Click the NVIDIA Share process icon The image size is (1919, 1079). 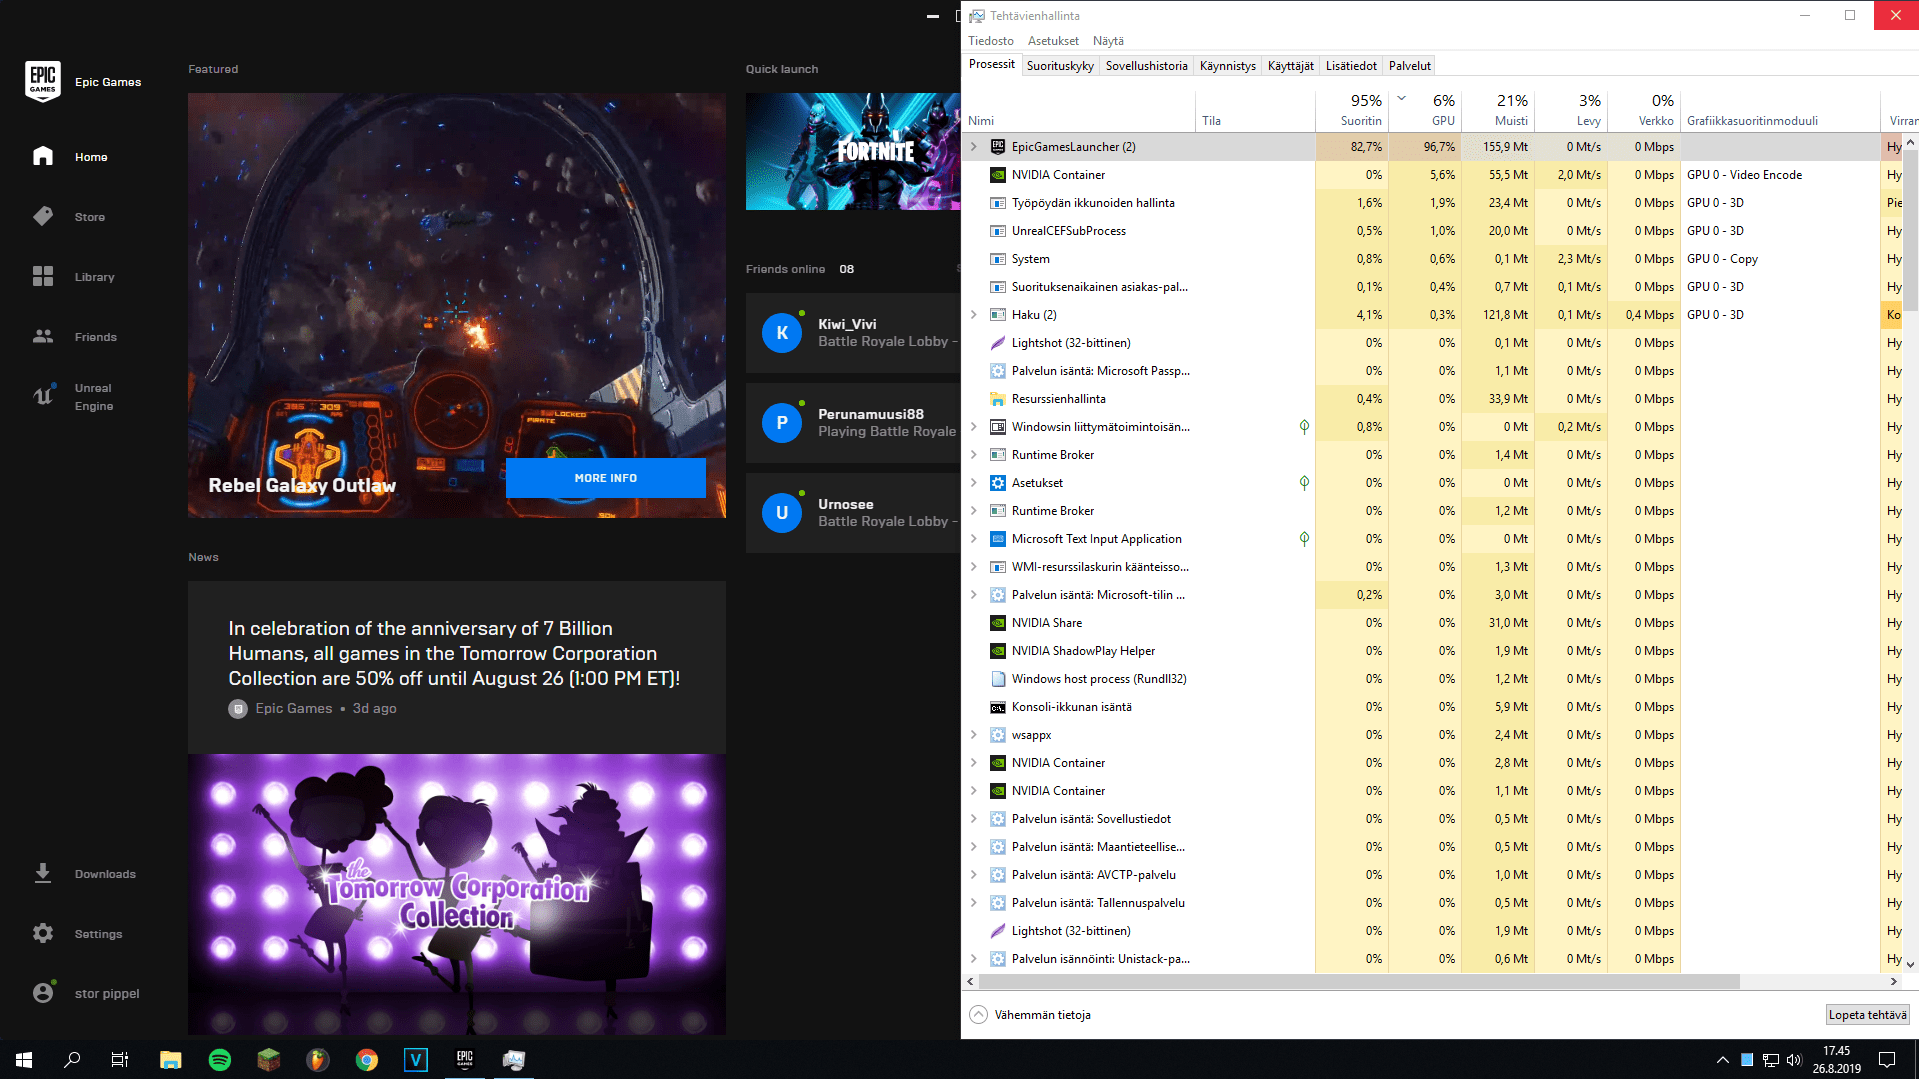click(997, 622)
